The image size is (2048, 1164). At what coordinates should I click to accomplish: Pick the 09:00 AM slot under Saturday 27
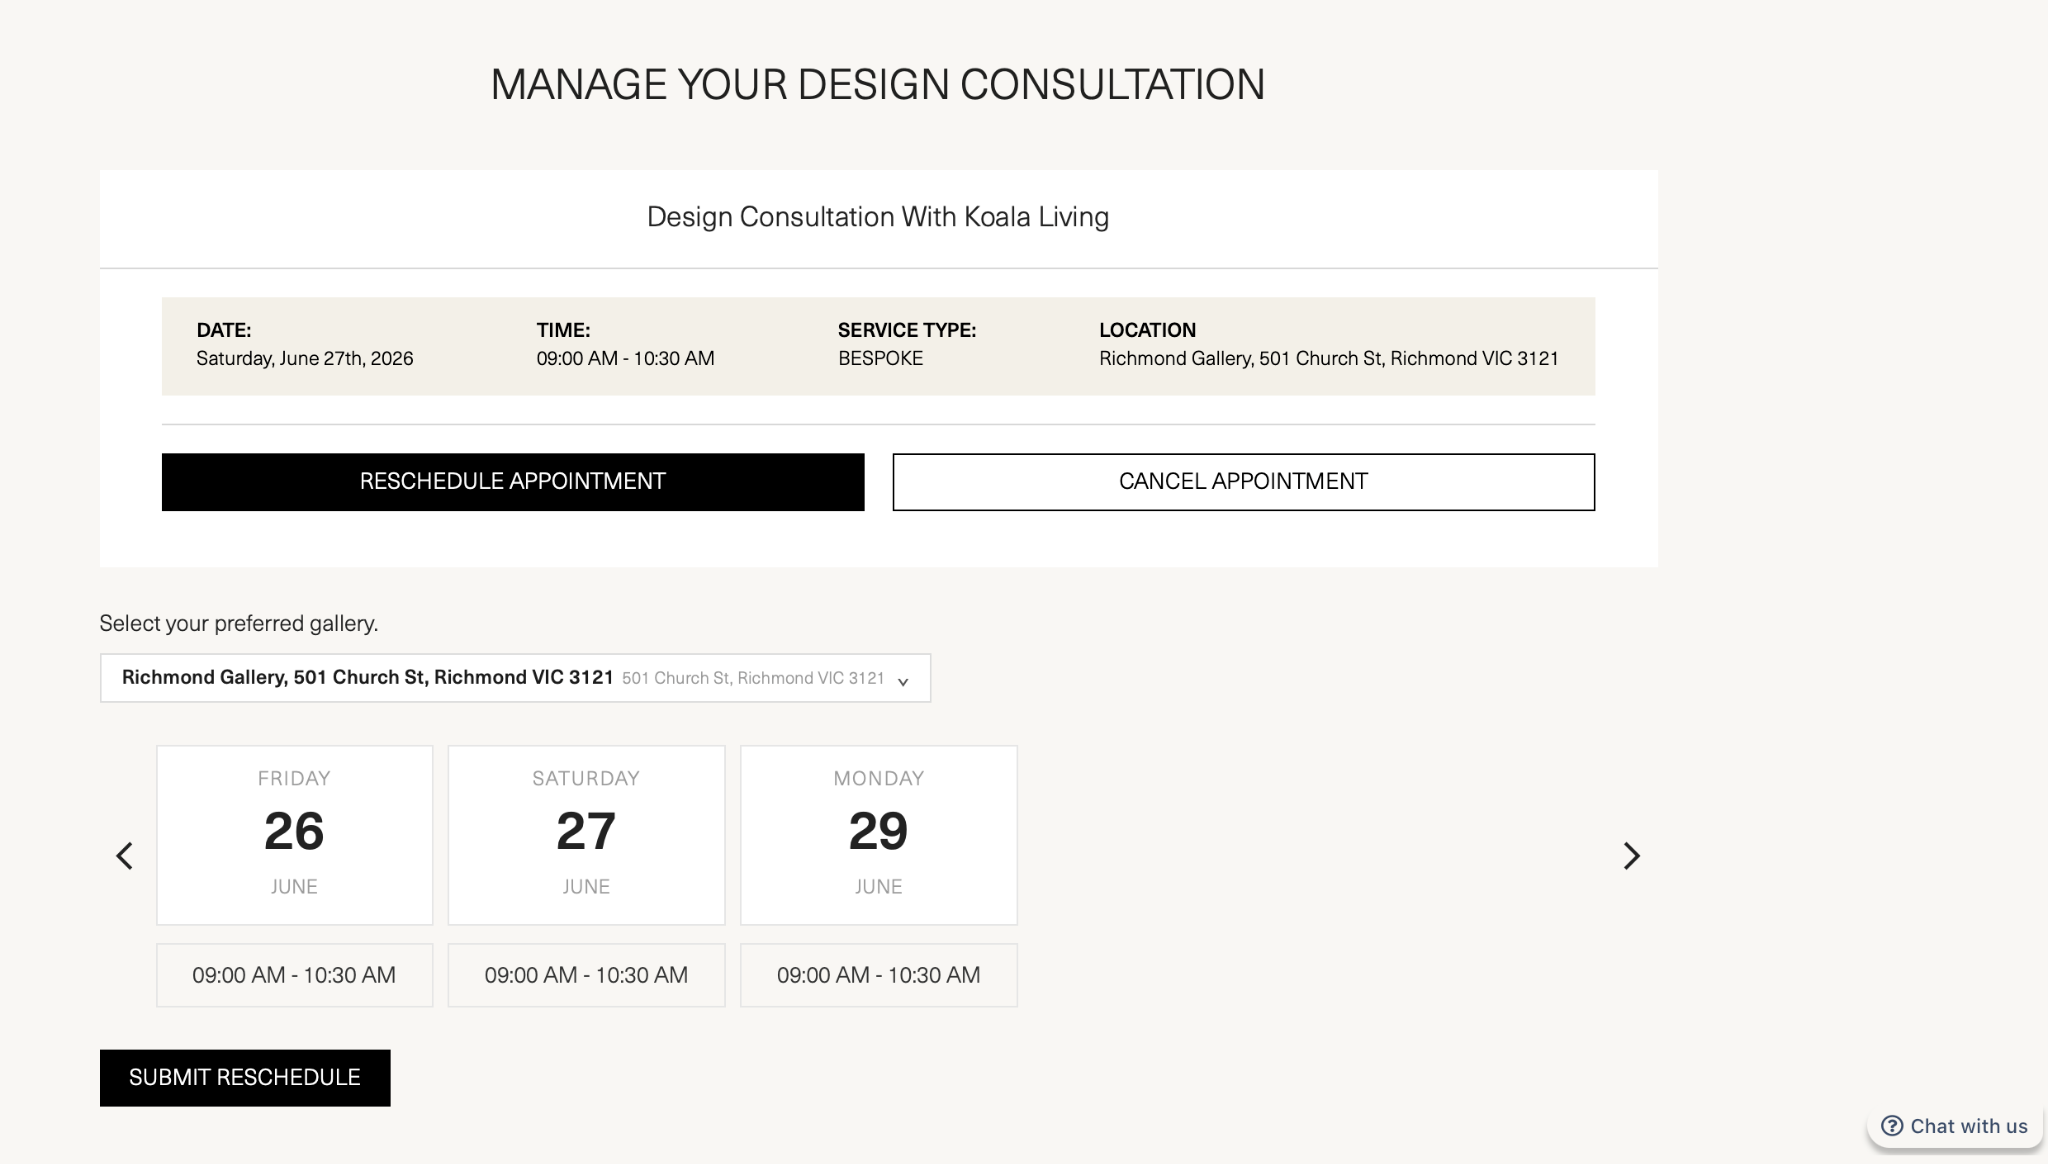(586, 975)
